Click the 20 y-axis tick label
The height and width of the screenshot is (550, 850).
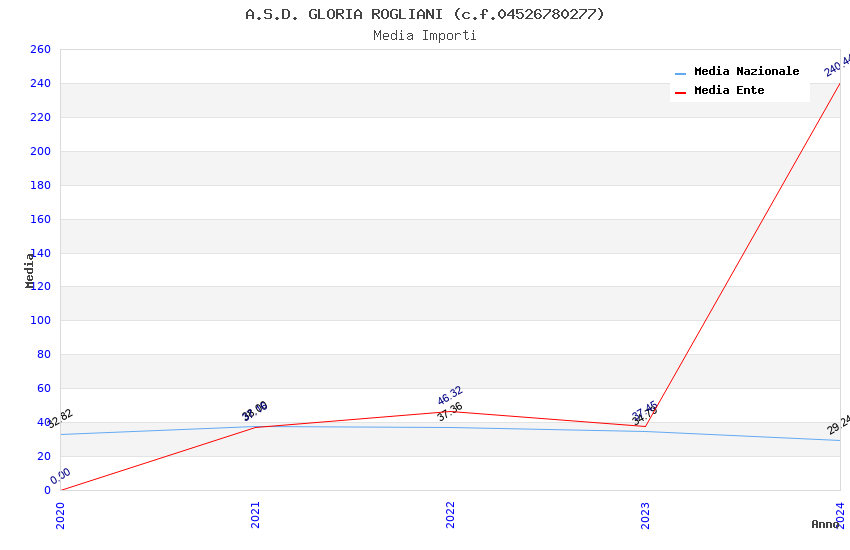pyautogui.click(x=44, y=456)
